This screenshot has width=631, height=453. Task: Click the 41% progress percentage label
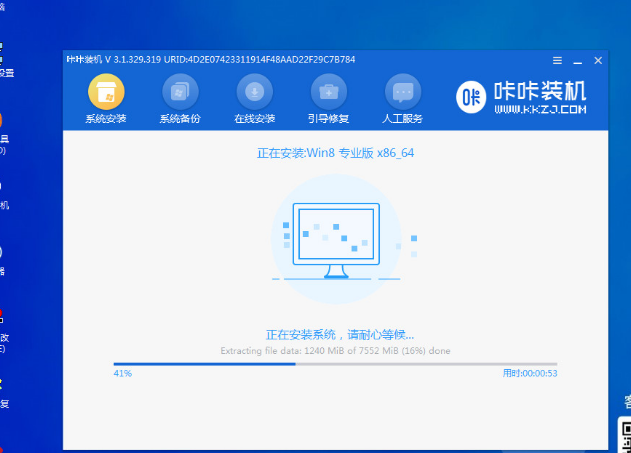tap(122, 373)
